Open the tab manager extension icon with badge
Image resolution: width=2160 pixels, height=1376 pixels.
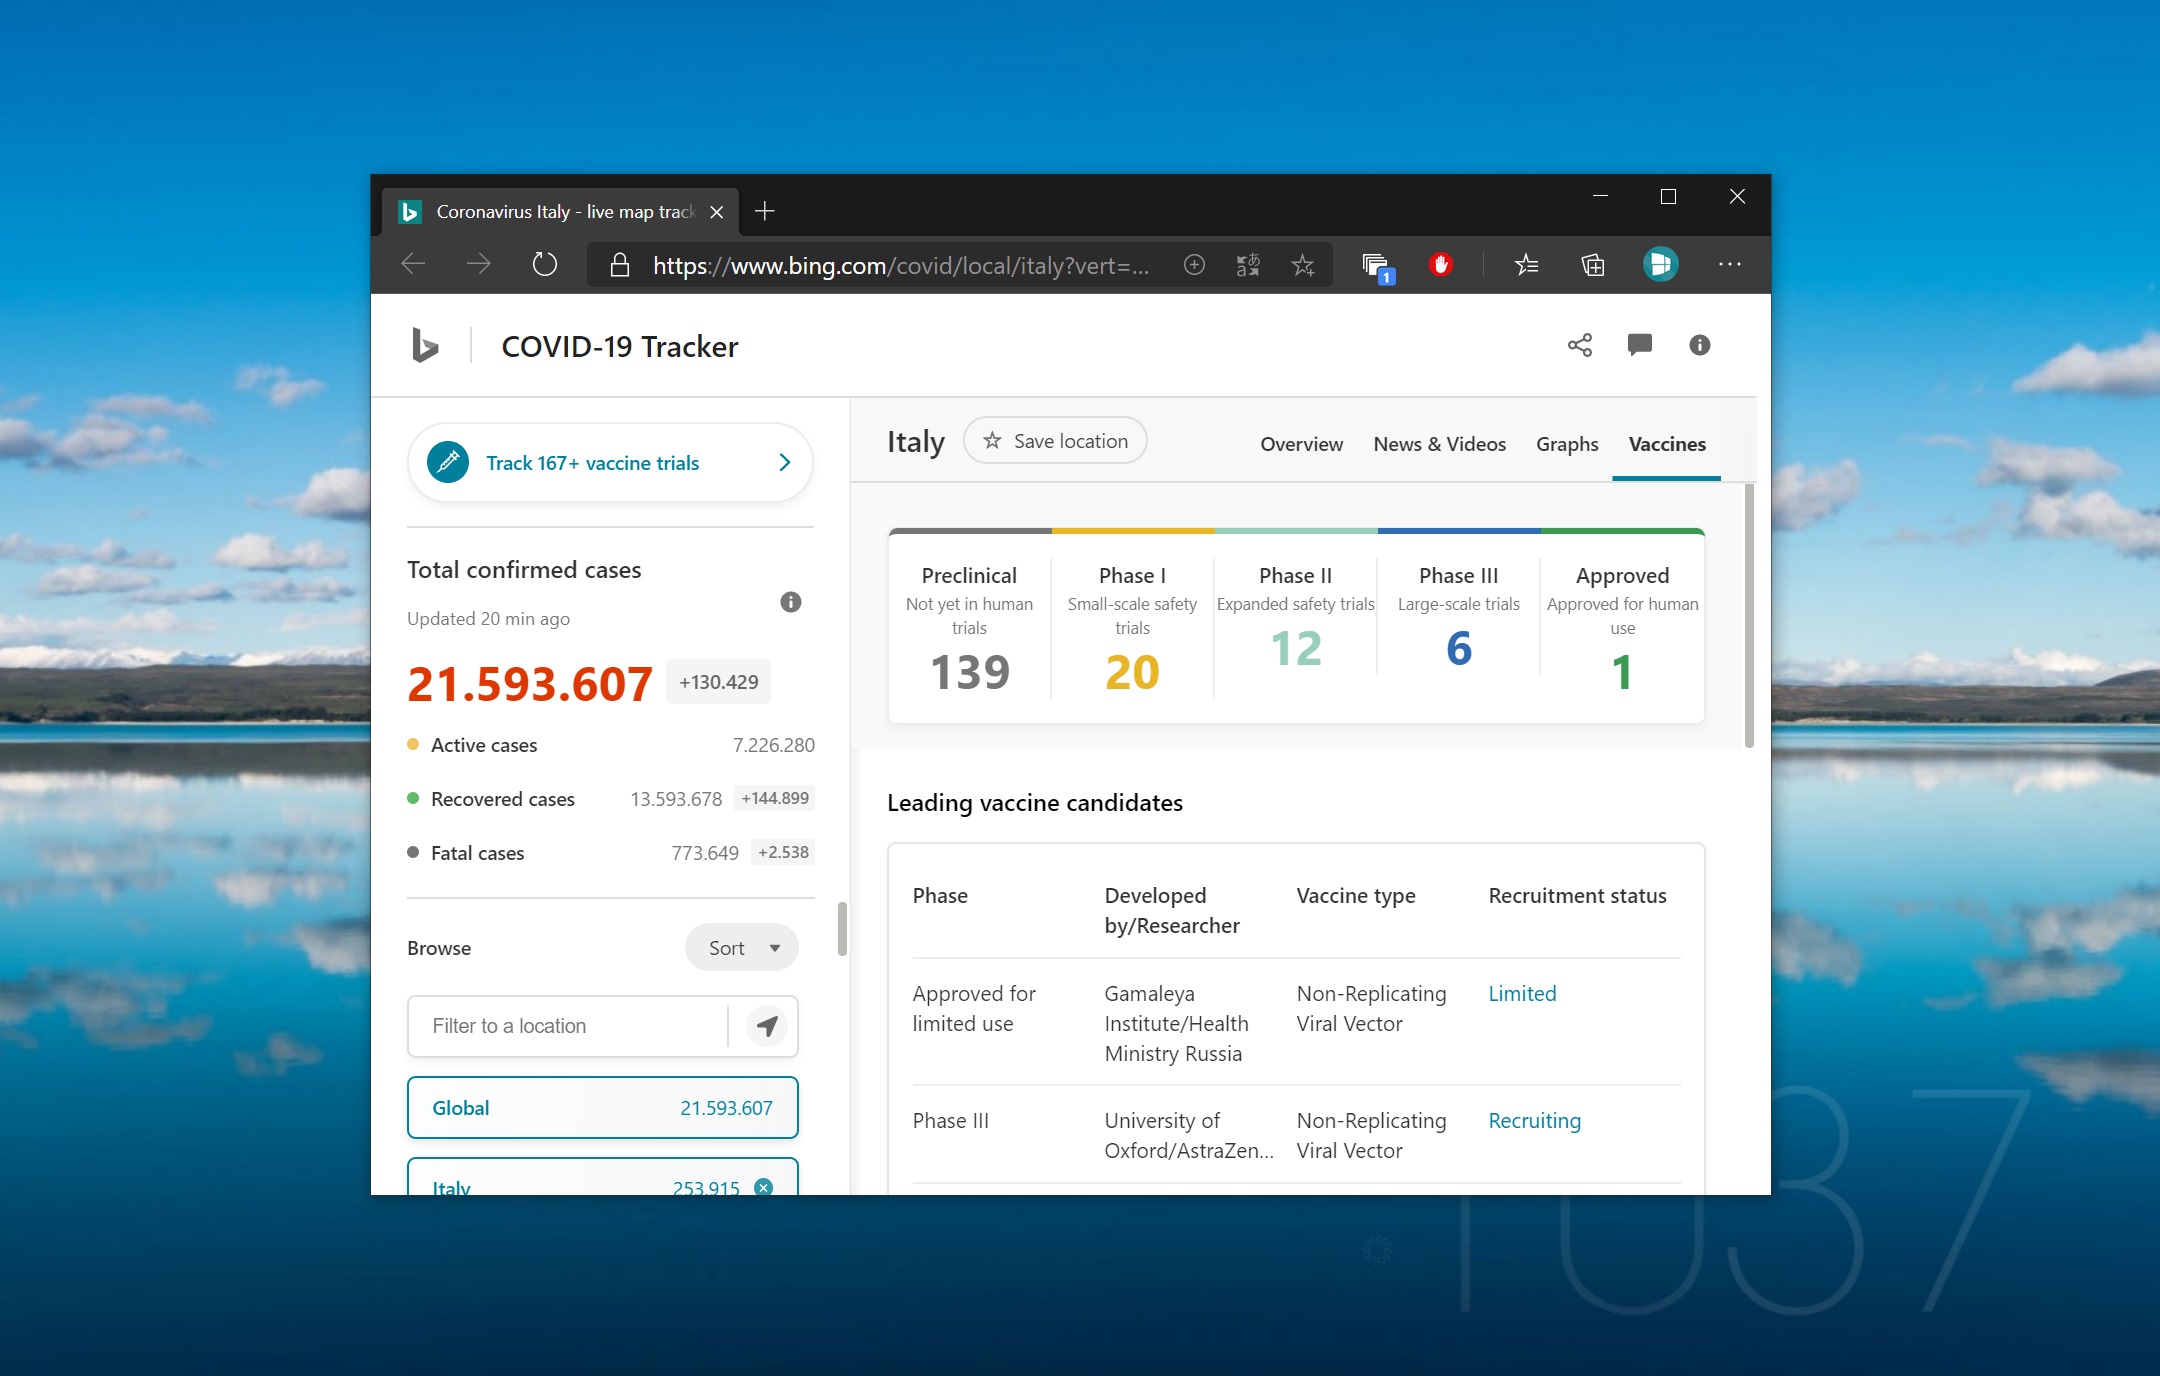1377,267
